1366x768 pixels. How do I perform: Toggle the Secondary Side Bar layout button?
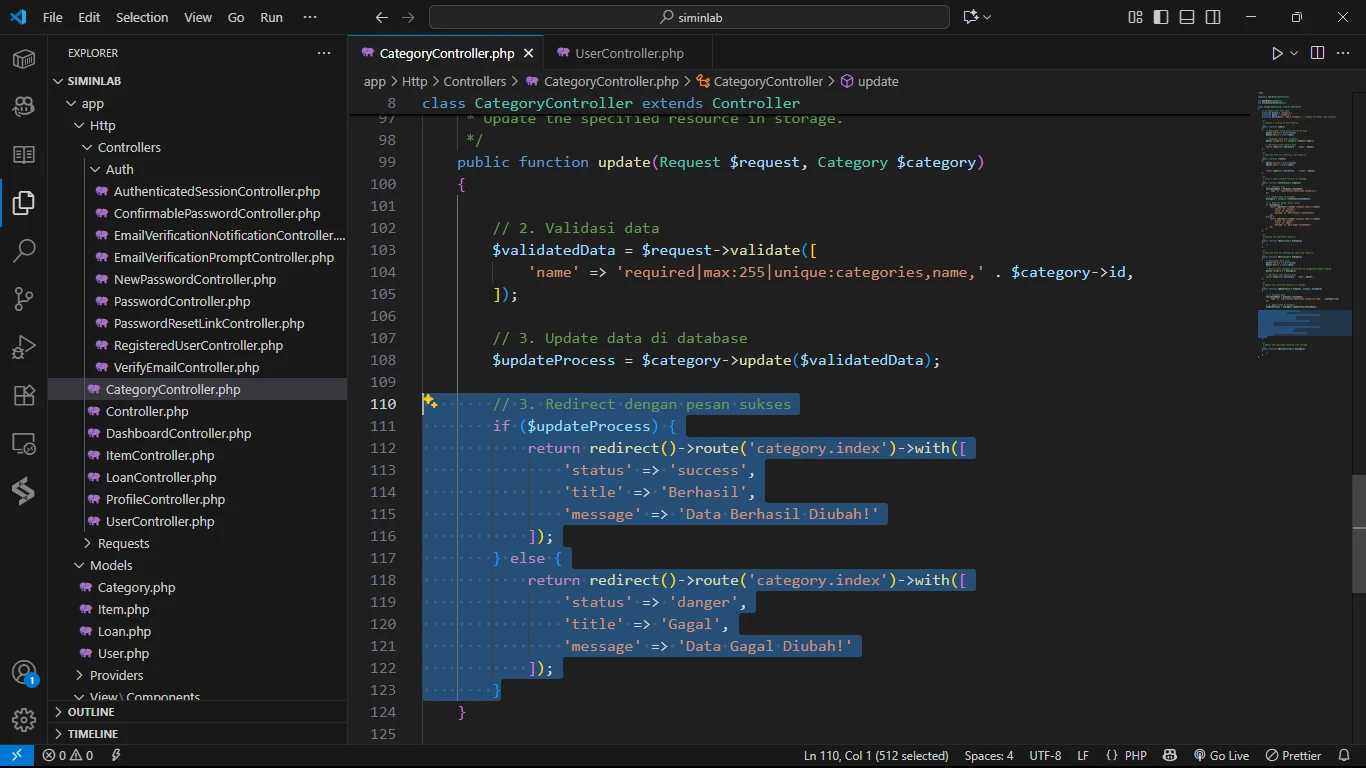point(1213,17)
